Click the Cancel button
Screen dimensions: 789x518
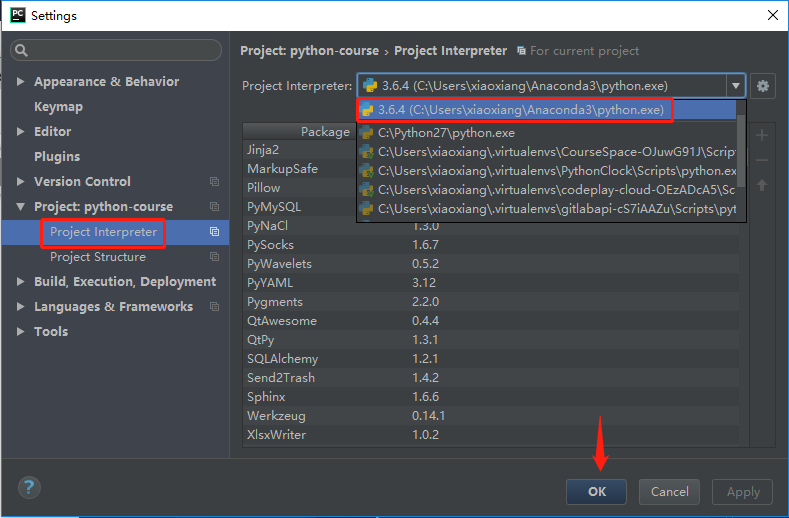point(669,492)
